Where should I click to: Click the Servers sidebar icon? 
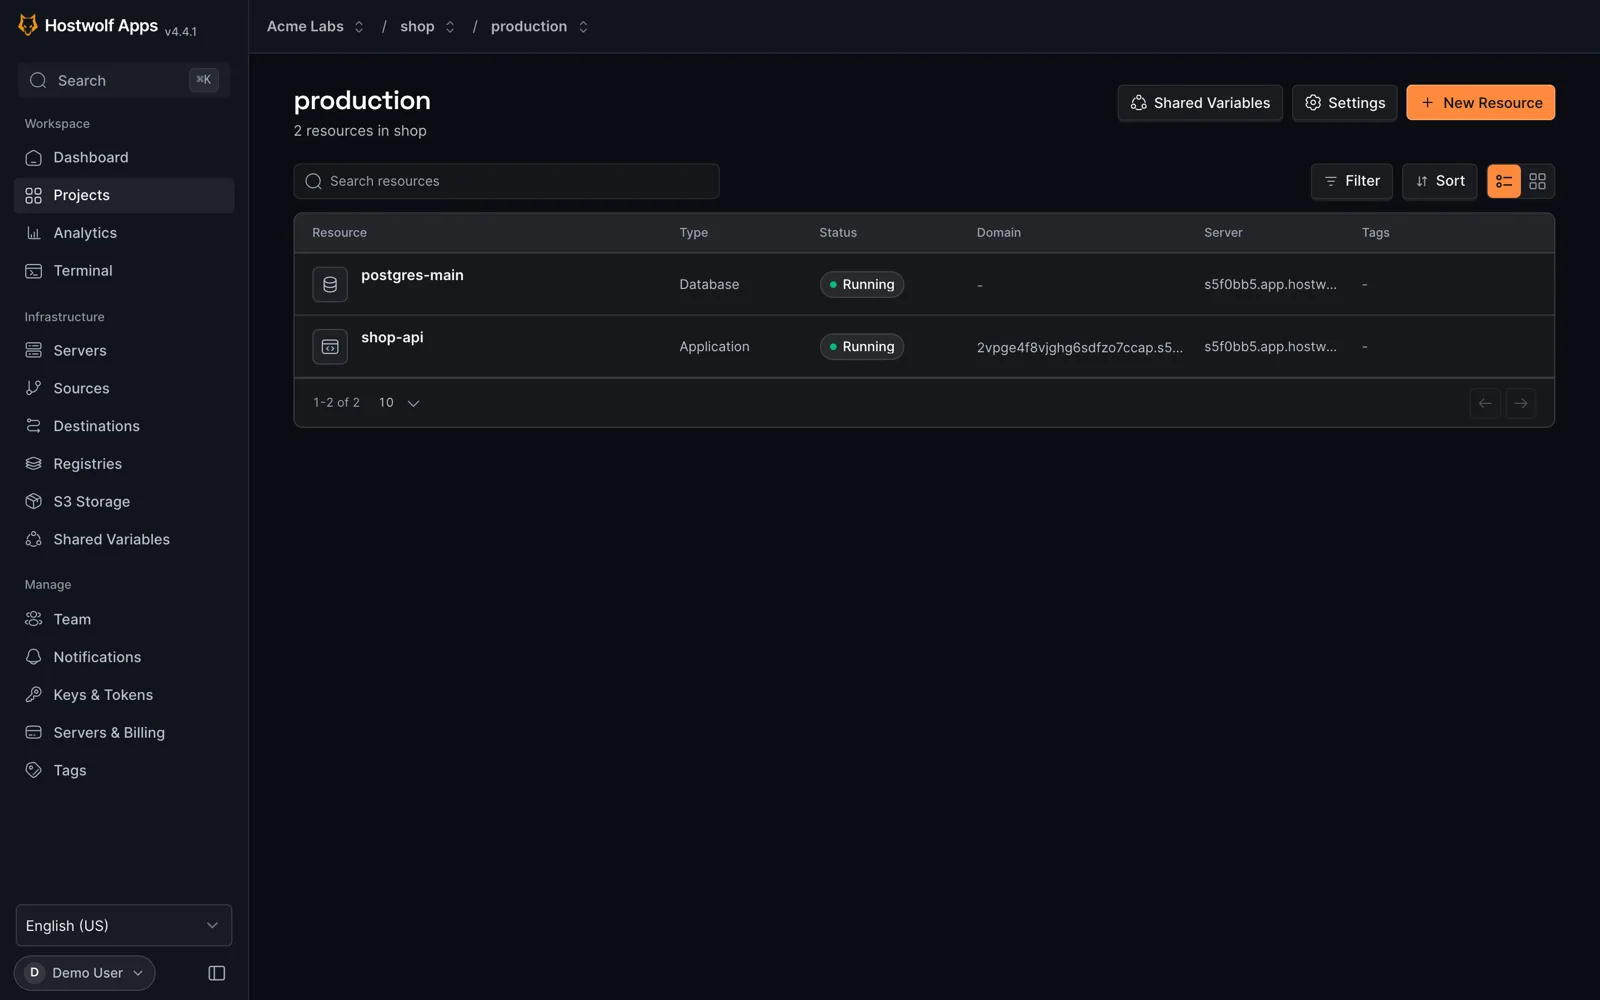(34, 351)
